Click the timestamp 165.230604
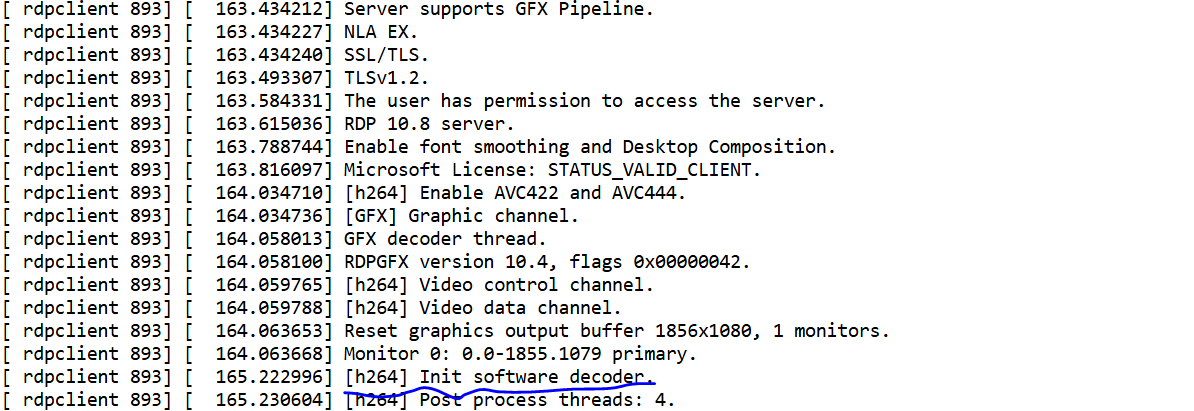The width and height of the screenshot is (1194, 411). click(275, 400)
